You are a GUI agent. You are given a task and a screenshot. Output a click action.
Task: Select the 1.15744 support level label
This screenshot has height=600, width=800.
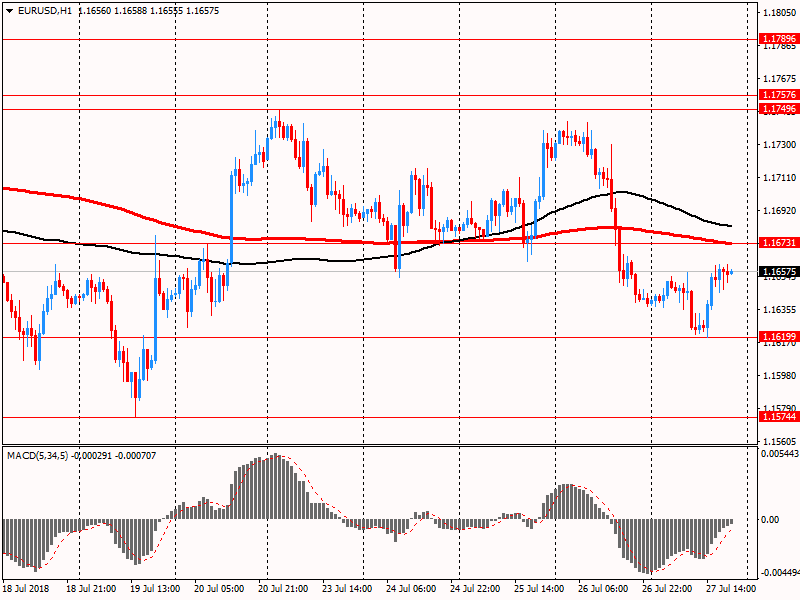(779, 417)
